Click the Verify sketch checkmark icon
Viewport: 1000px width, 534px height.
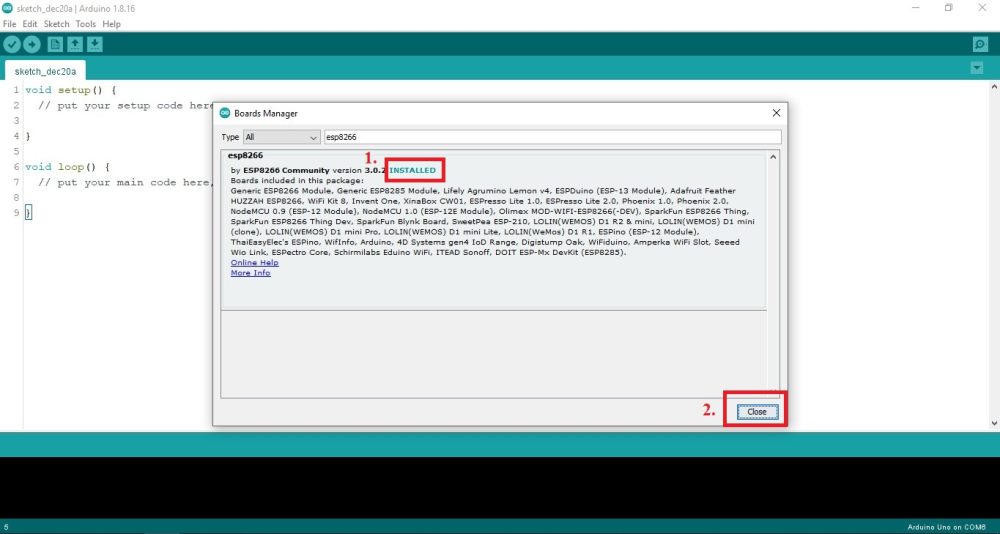(12, 44)
